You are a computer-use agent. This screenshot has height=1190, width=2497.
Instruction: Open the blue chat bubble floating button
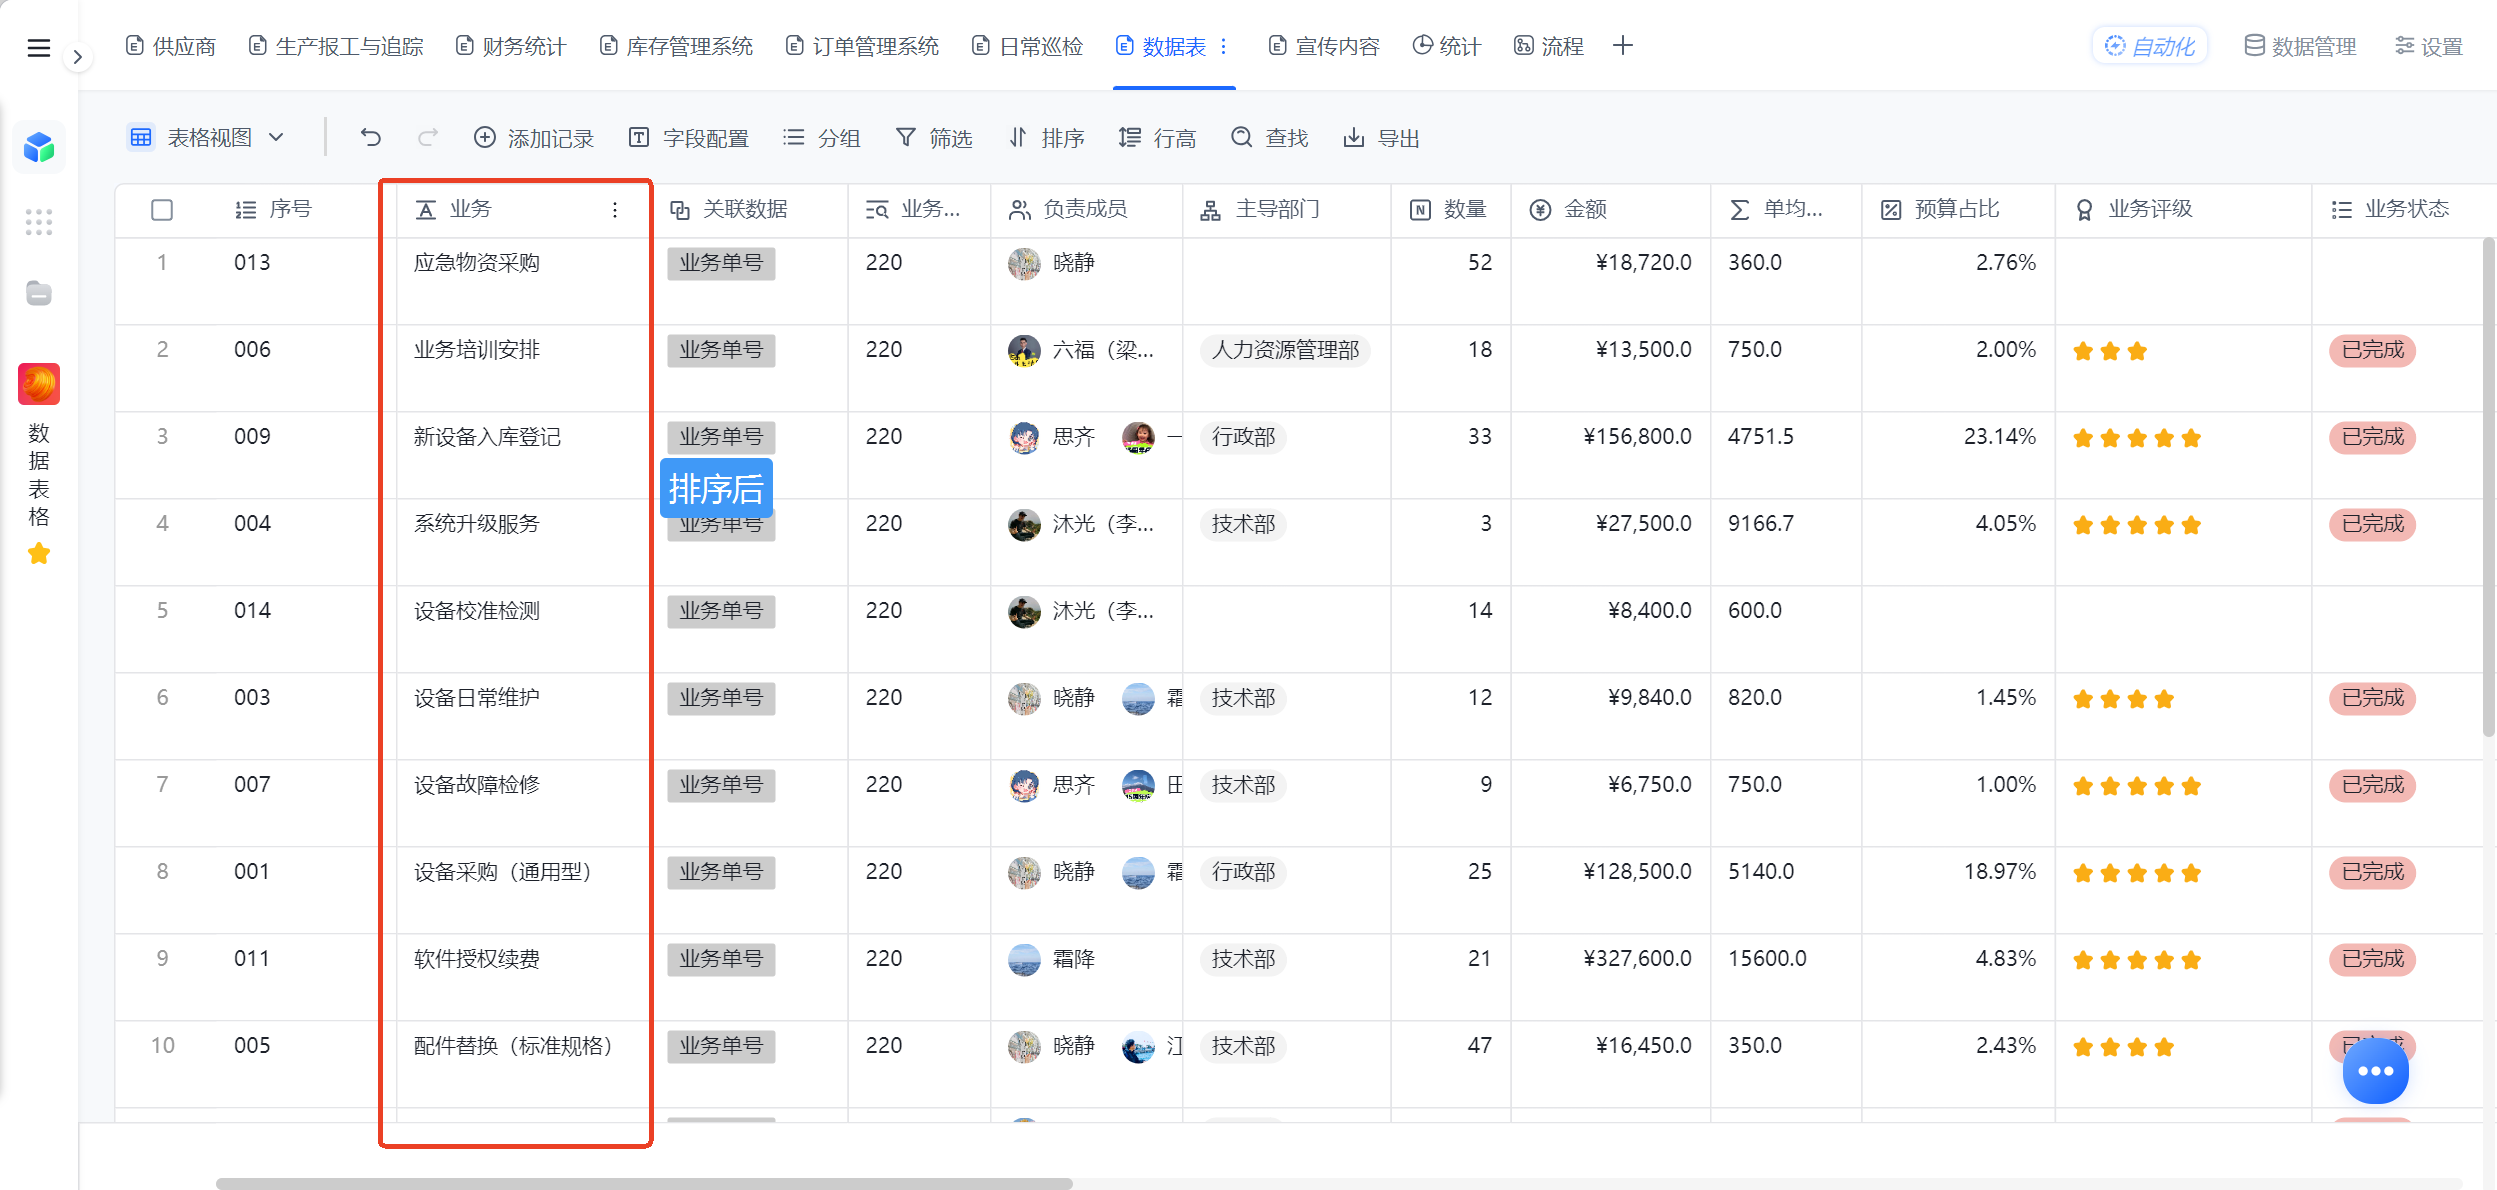pos(2375,1071)
